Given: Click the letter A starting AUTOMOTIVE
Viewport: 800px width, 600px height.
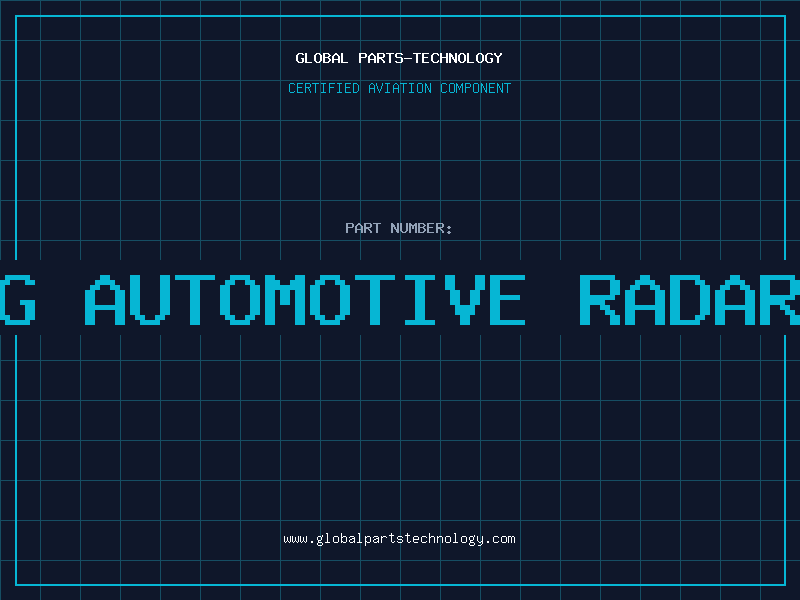Looking at the screenshot, I should tap(108, 299).
